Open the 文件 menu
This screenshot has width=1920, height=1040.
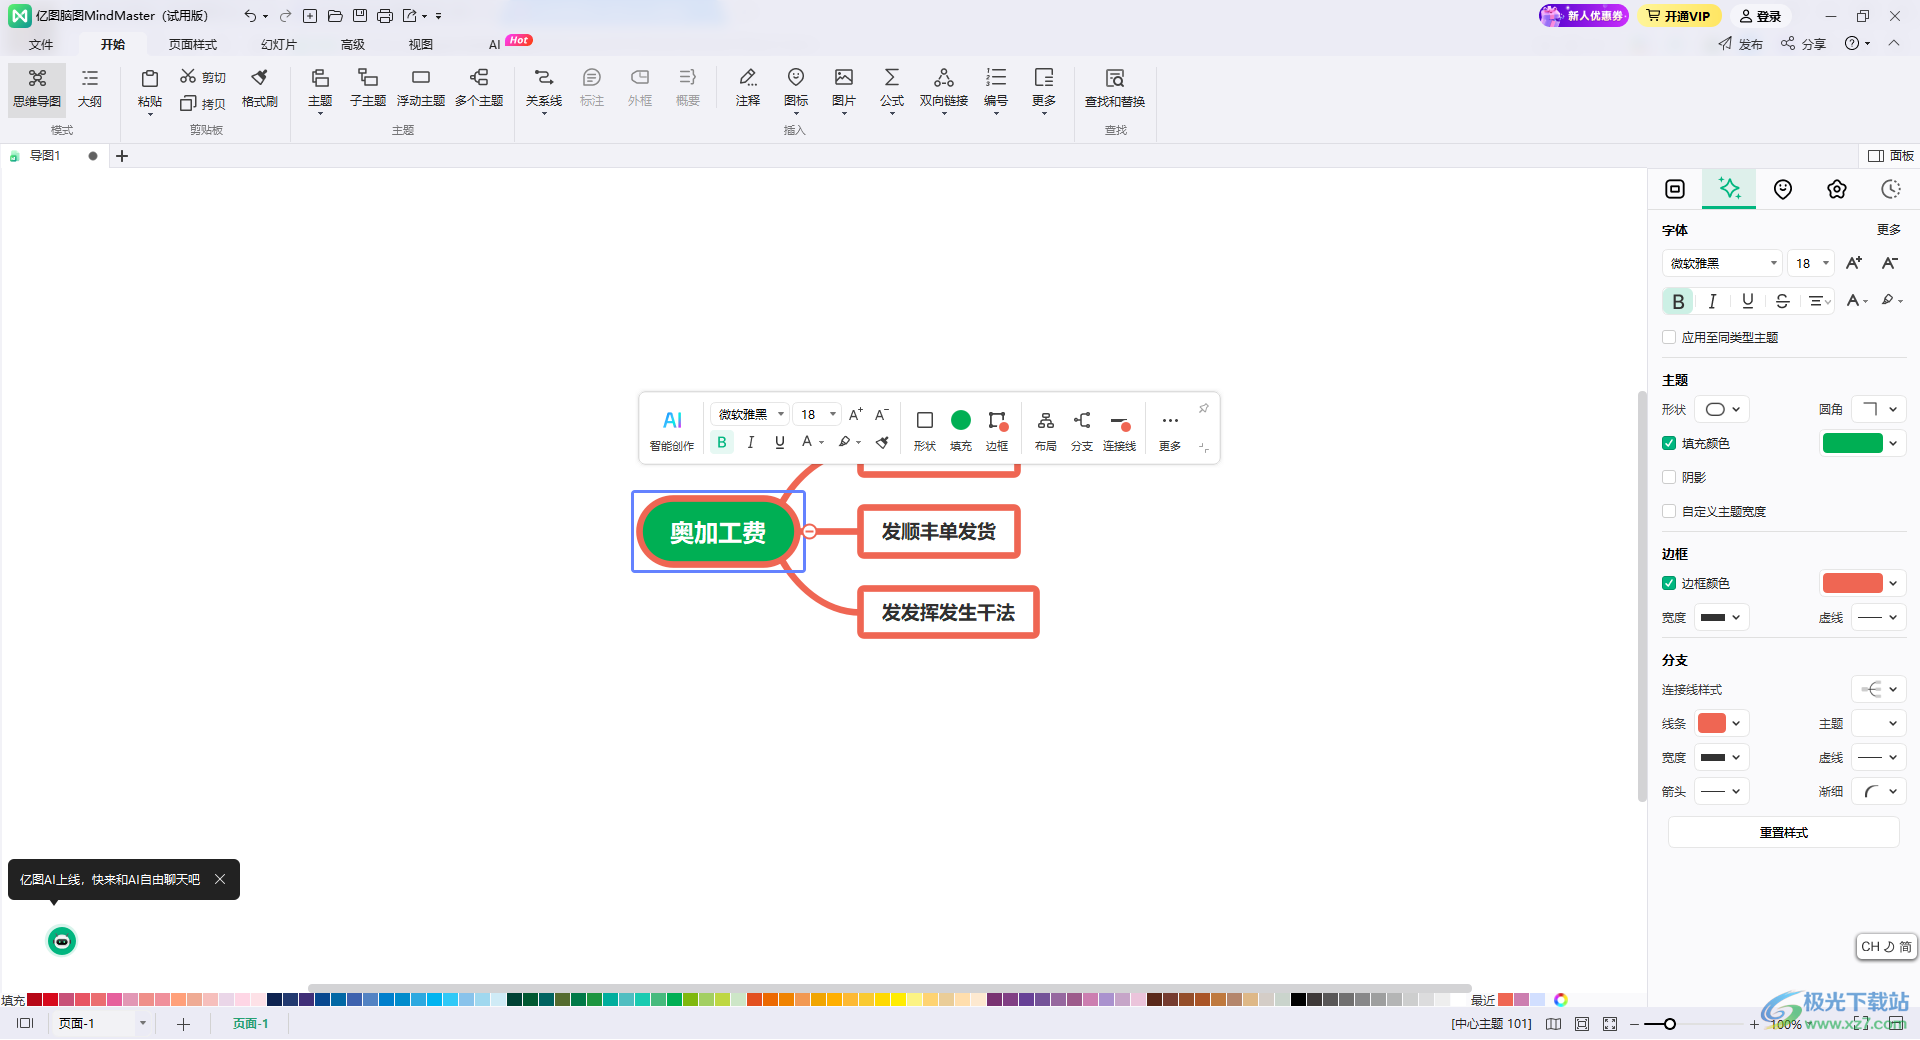41,44
